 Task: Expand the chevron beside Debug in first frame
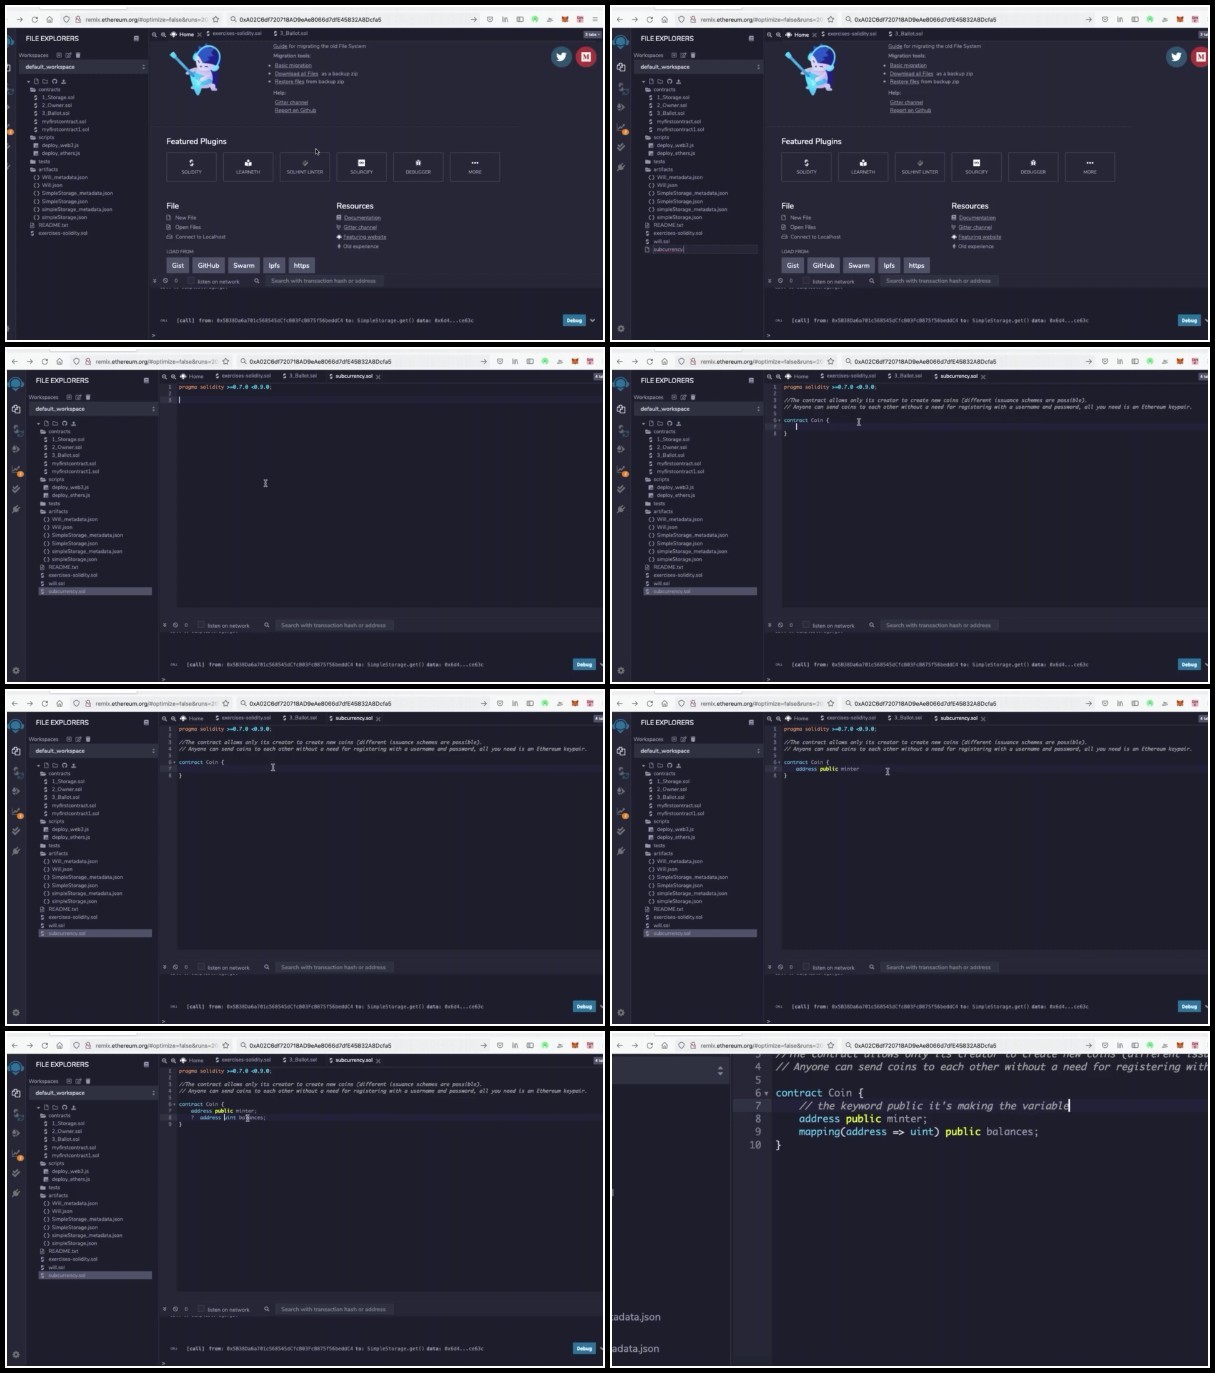tap(592, 320)
